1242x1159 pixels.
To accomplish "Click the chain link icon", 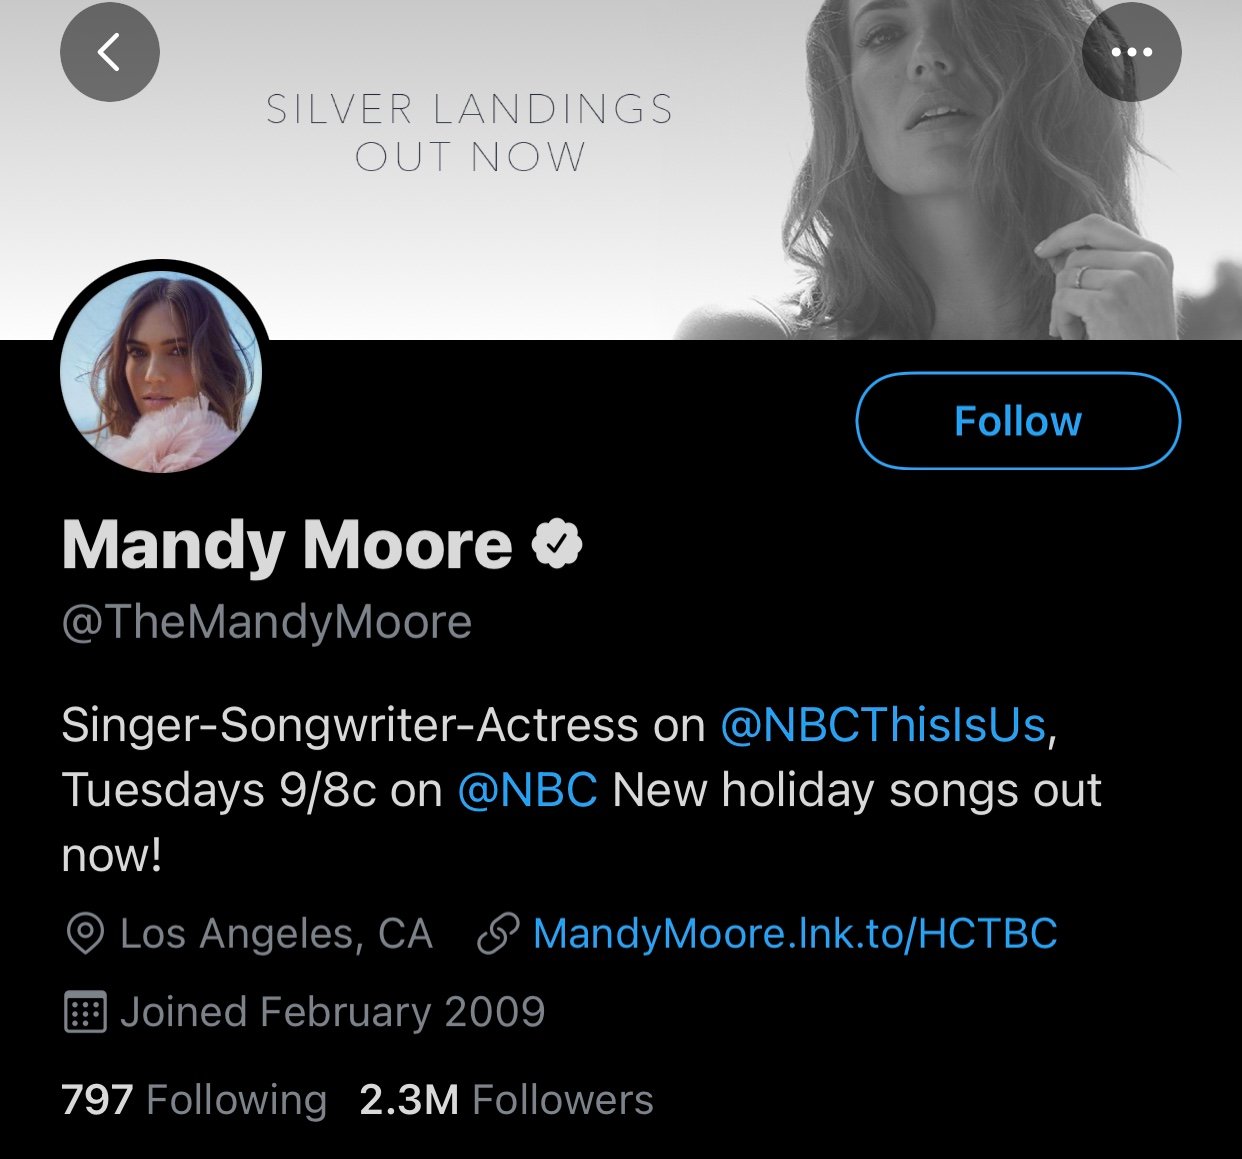I will 498,934.
